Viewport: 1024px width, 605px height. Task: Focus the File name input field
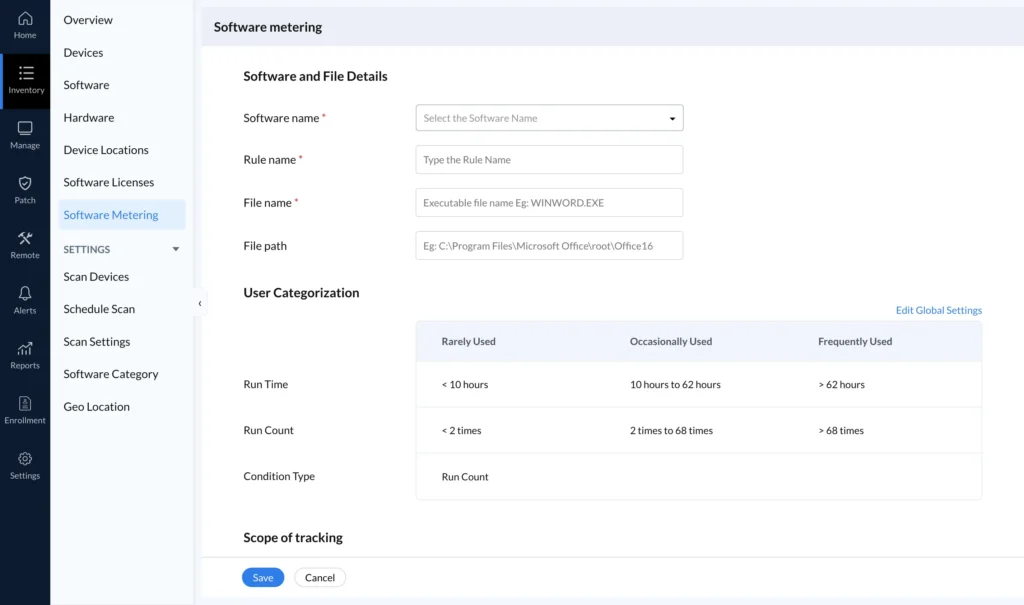click(x=549, y=203)
